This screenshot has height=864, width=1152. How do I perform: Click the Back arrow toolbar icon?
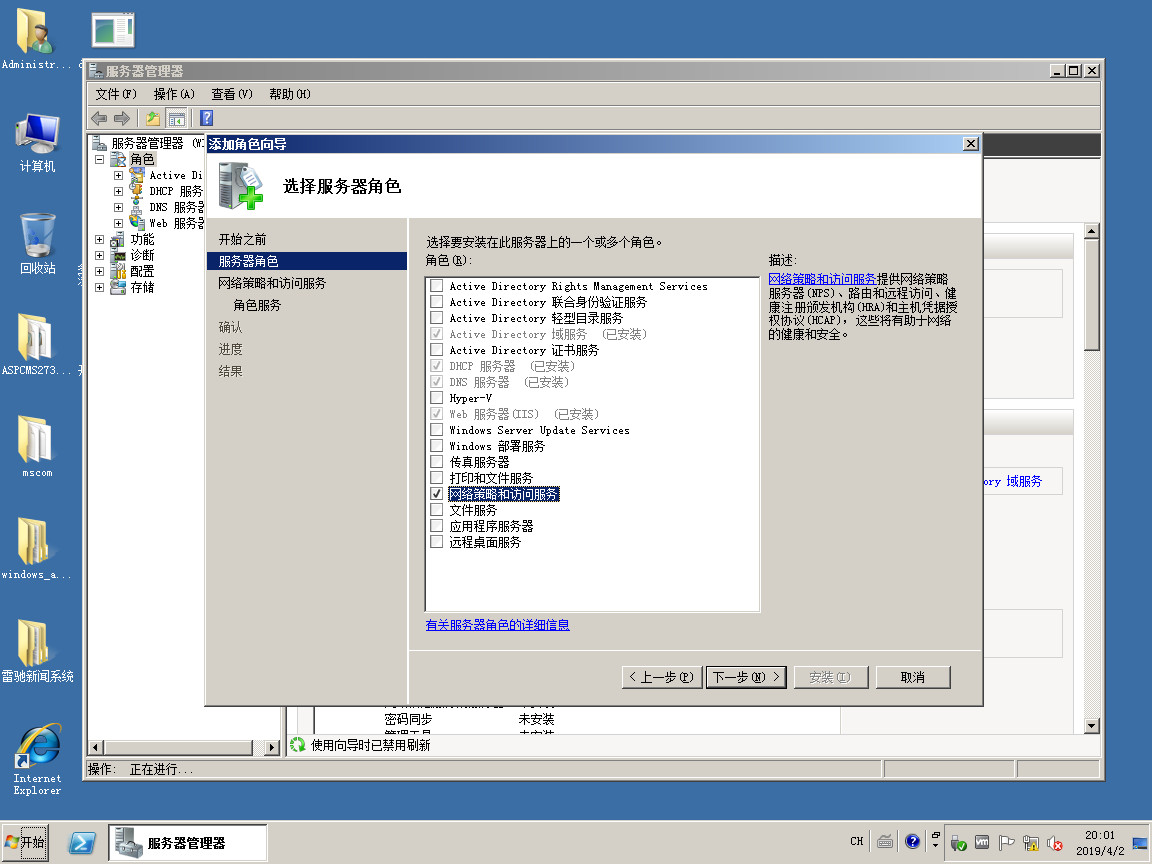(x=99, y=118)
